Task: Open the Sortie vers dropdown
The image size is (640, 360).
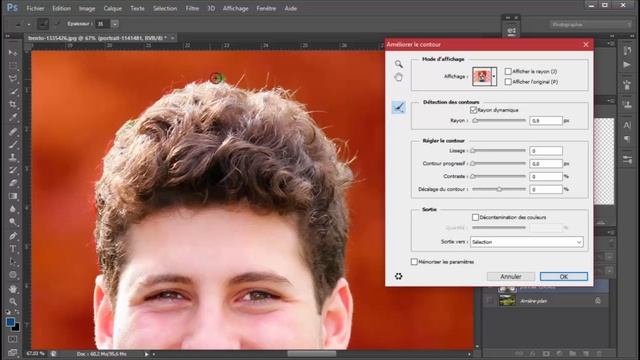Action: click(x=527, y=242)
